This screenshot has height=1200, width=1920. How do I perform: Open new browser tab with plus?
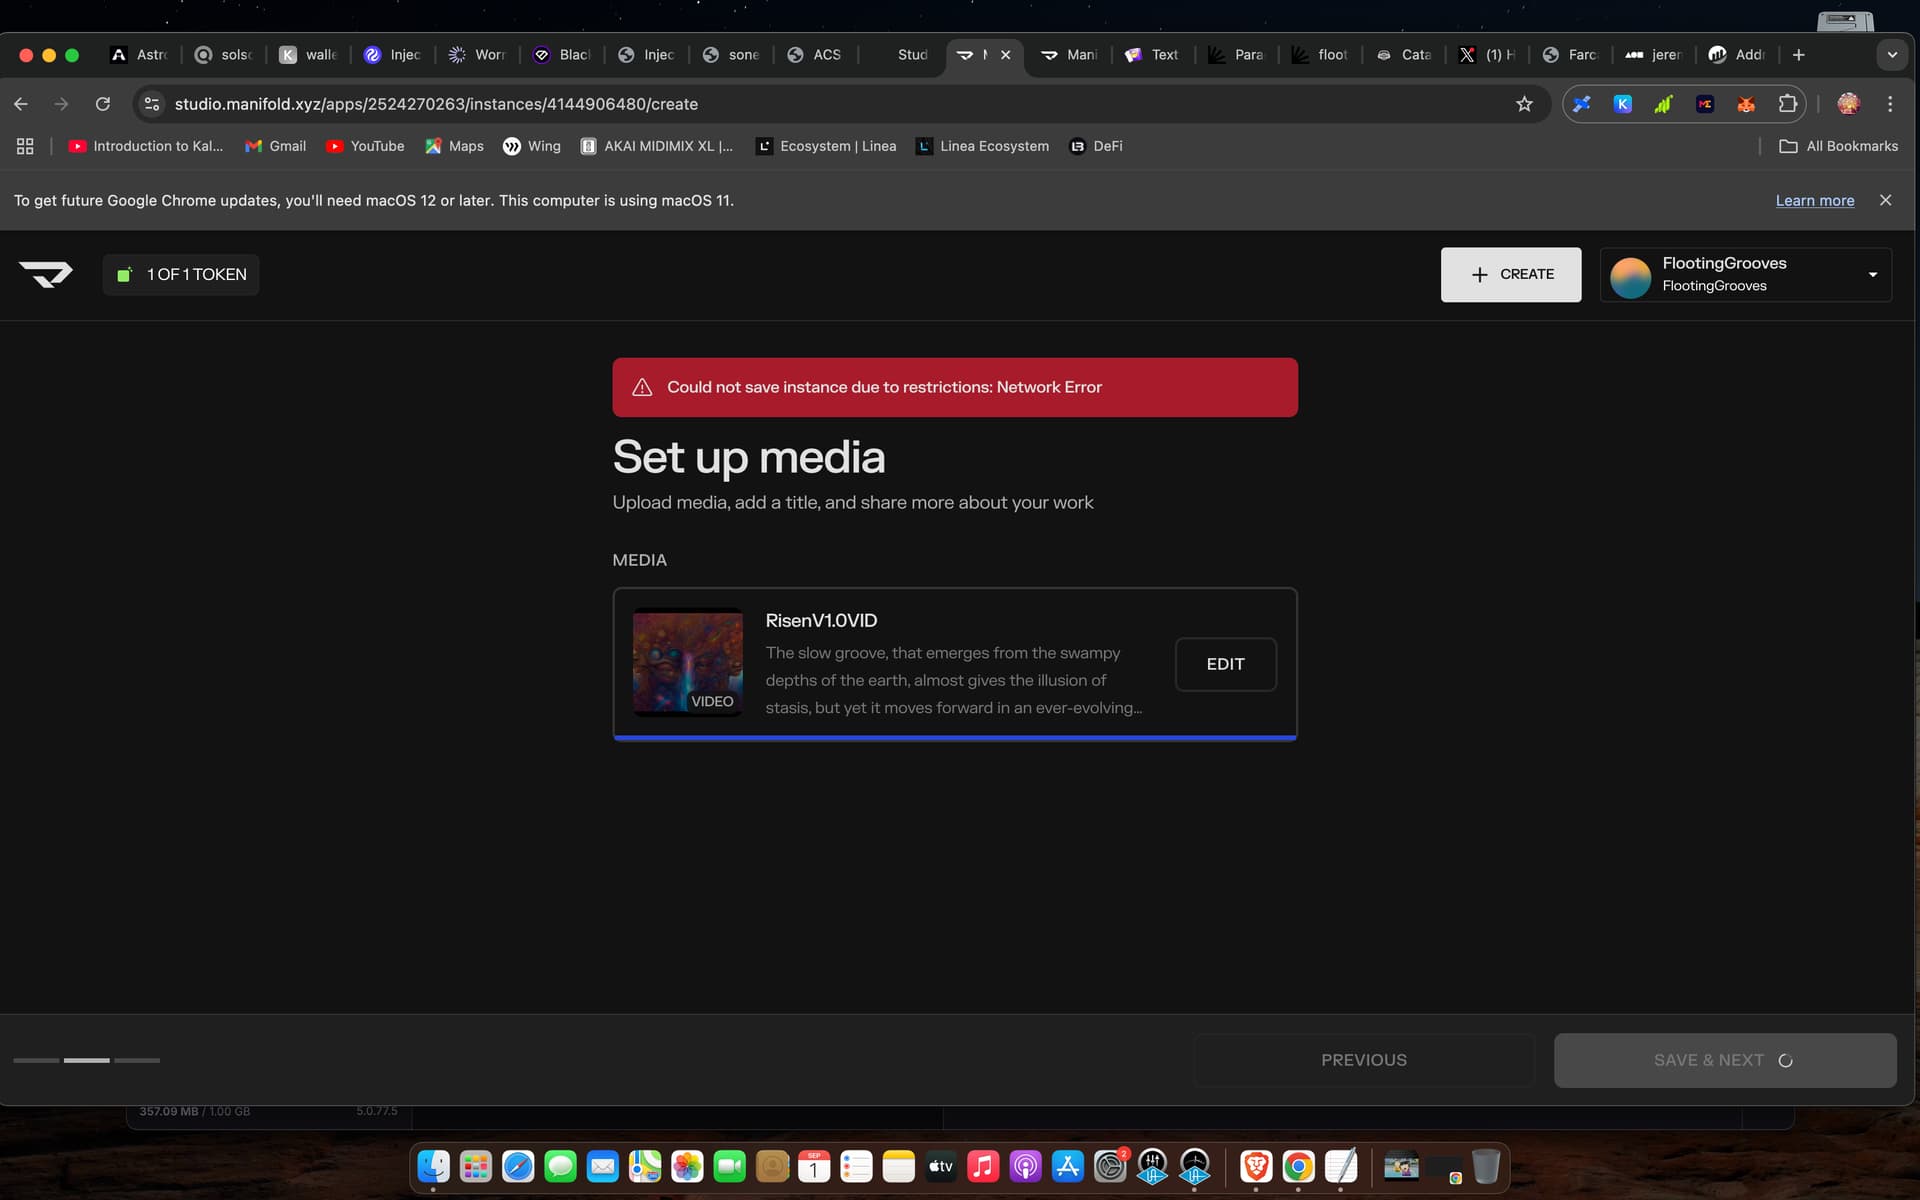click(1799, 55)
